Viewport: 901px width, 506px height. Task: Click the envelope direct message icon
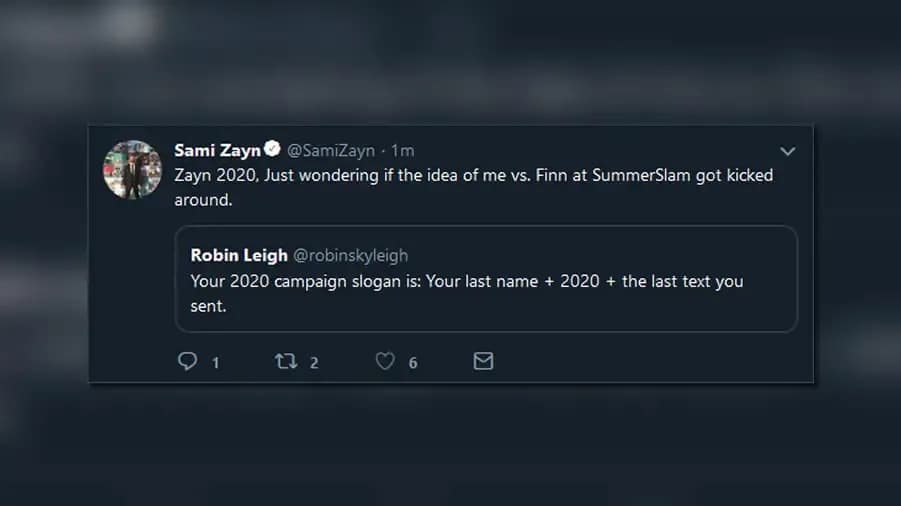(483, 361)
